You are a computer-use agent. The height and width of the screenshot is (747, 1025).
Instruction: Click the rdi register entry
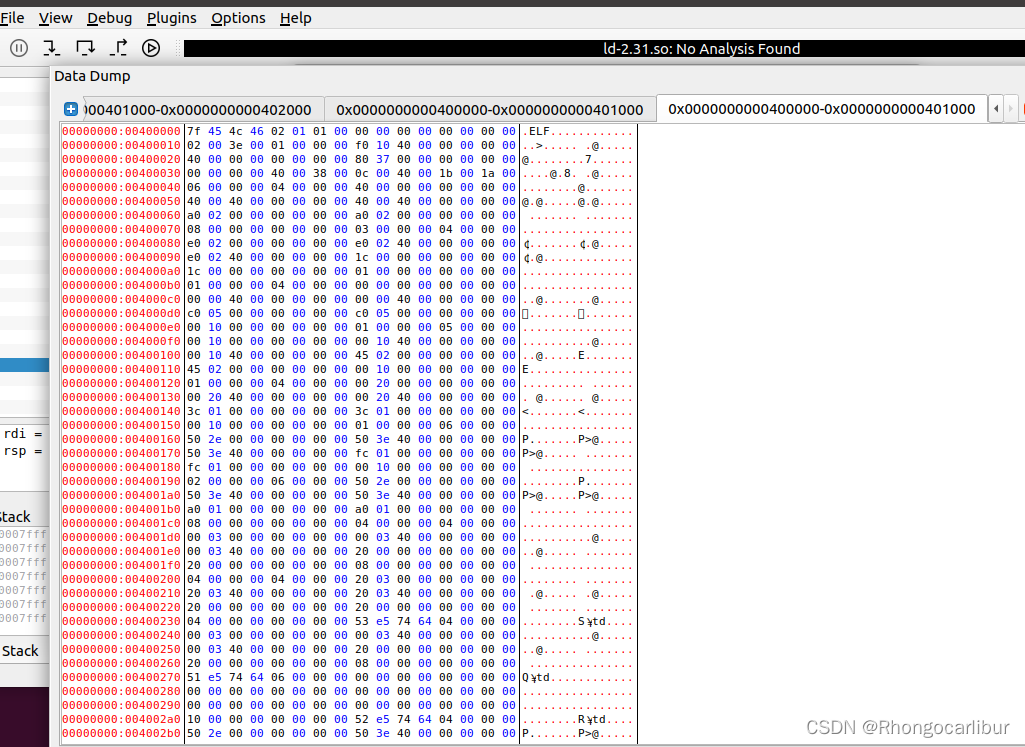[x=23, y=434]
